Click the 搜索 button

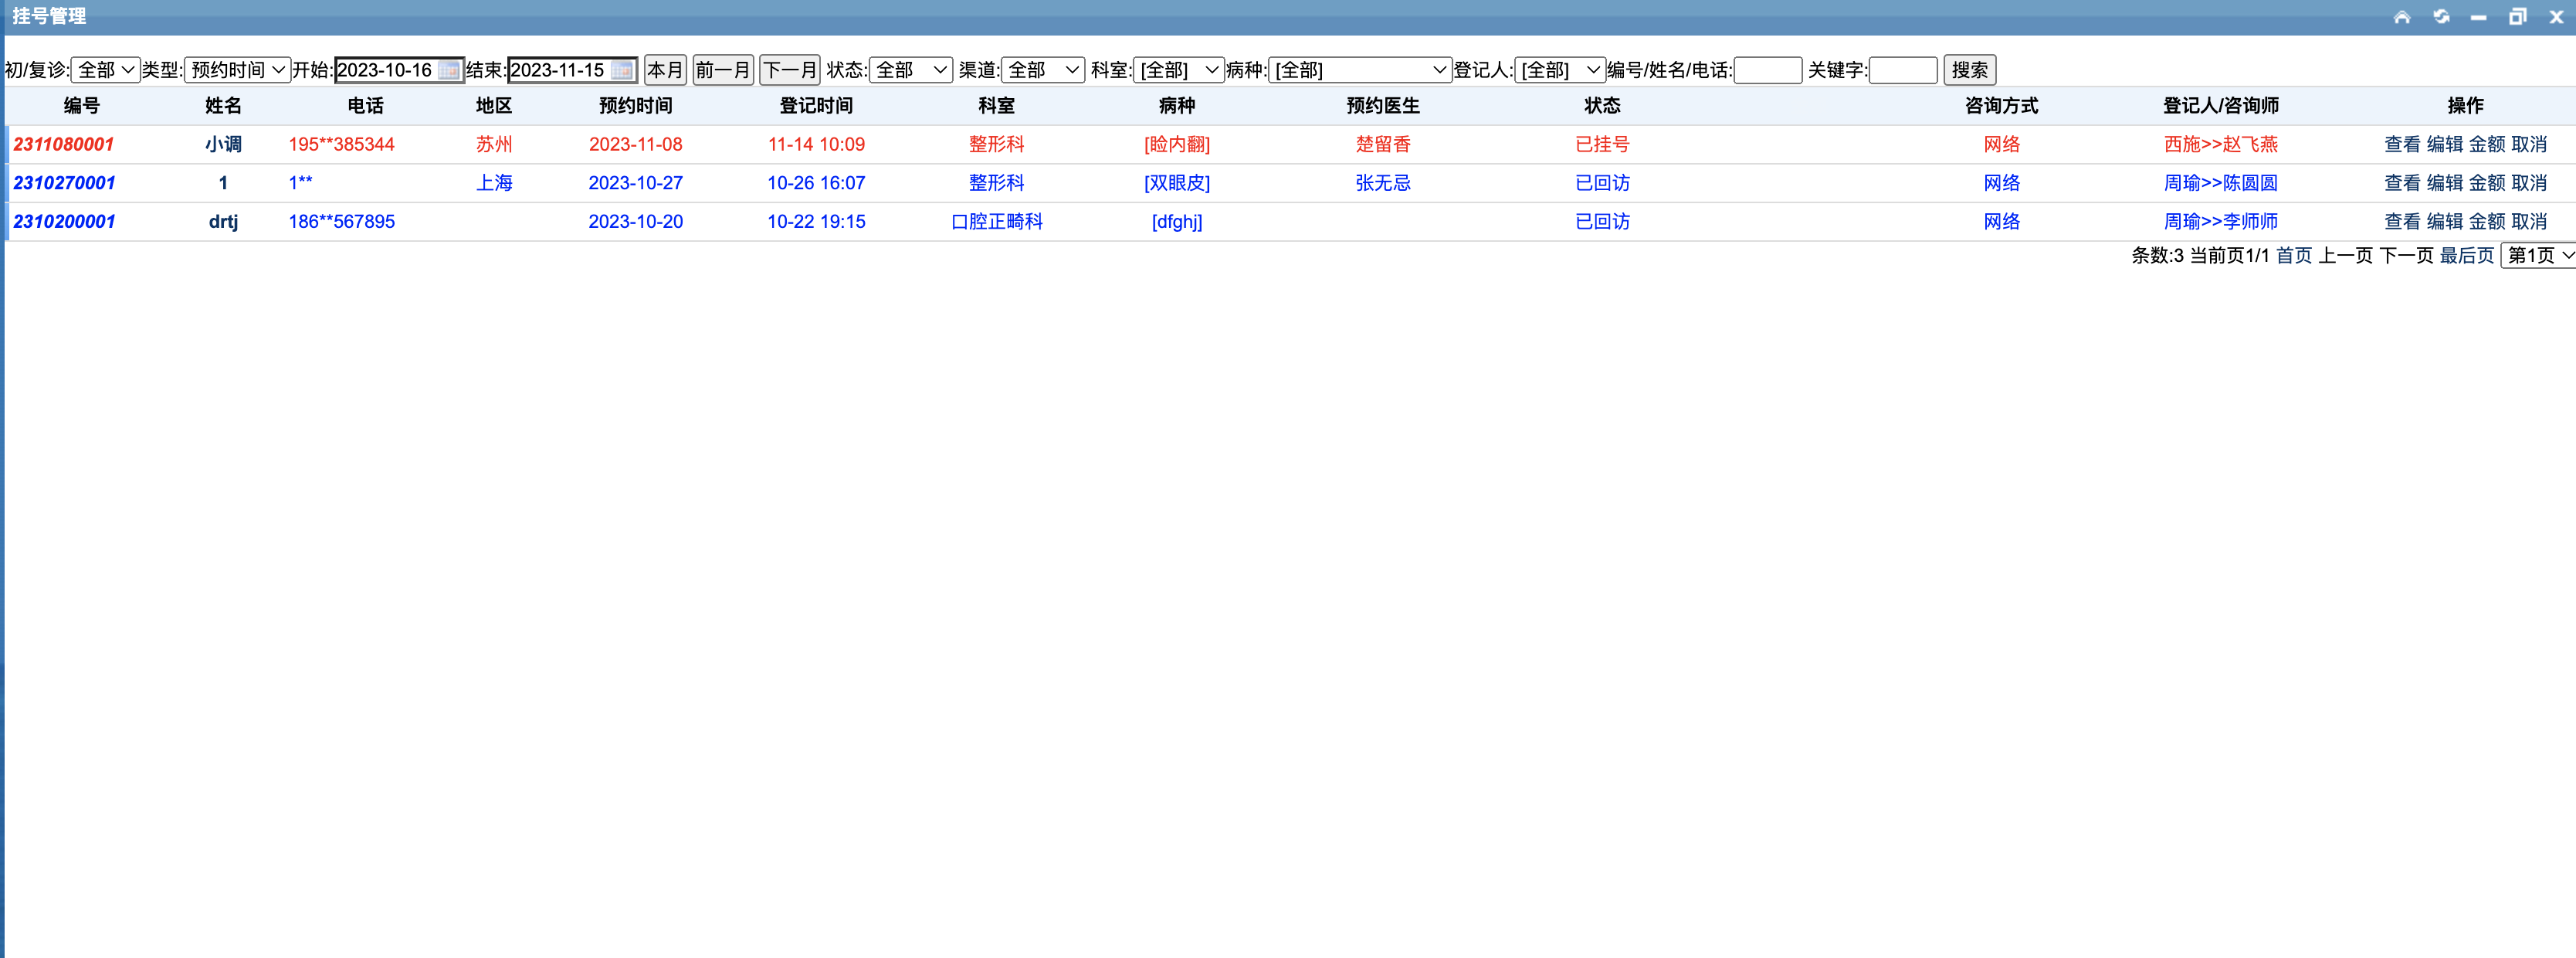pyautogui.click(x=1969, y=70)
